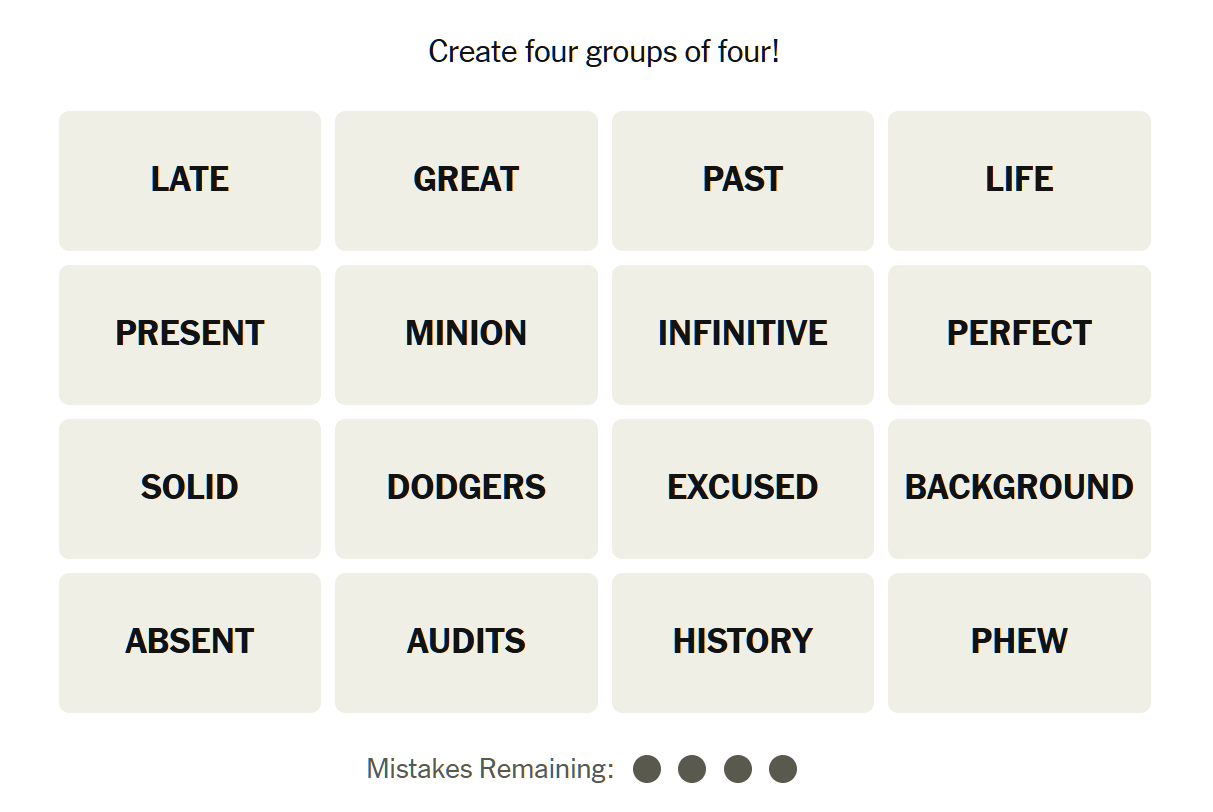Select the ABSENT word tile
The width and height of the screenshot is (1213, 812).
[190, 642]
